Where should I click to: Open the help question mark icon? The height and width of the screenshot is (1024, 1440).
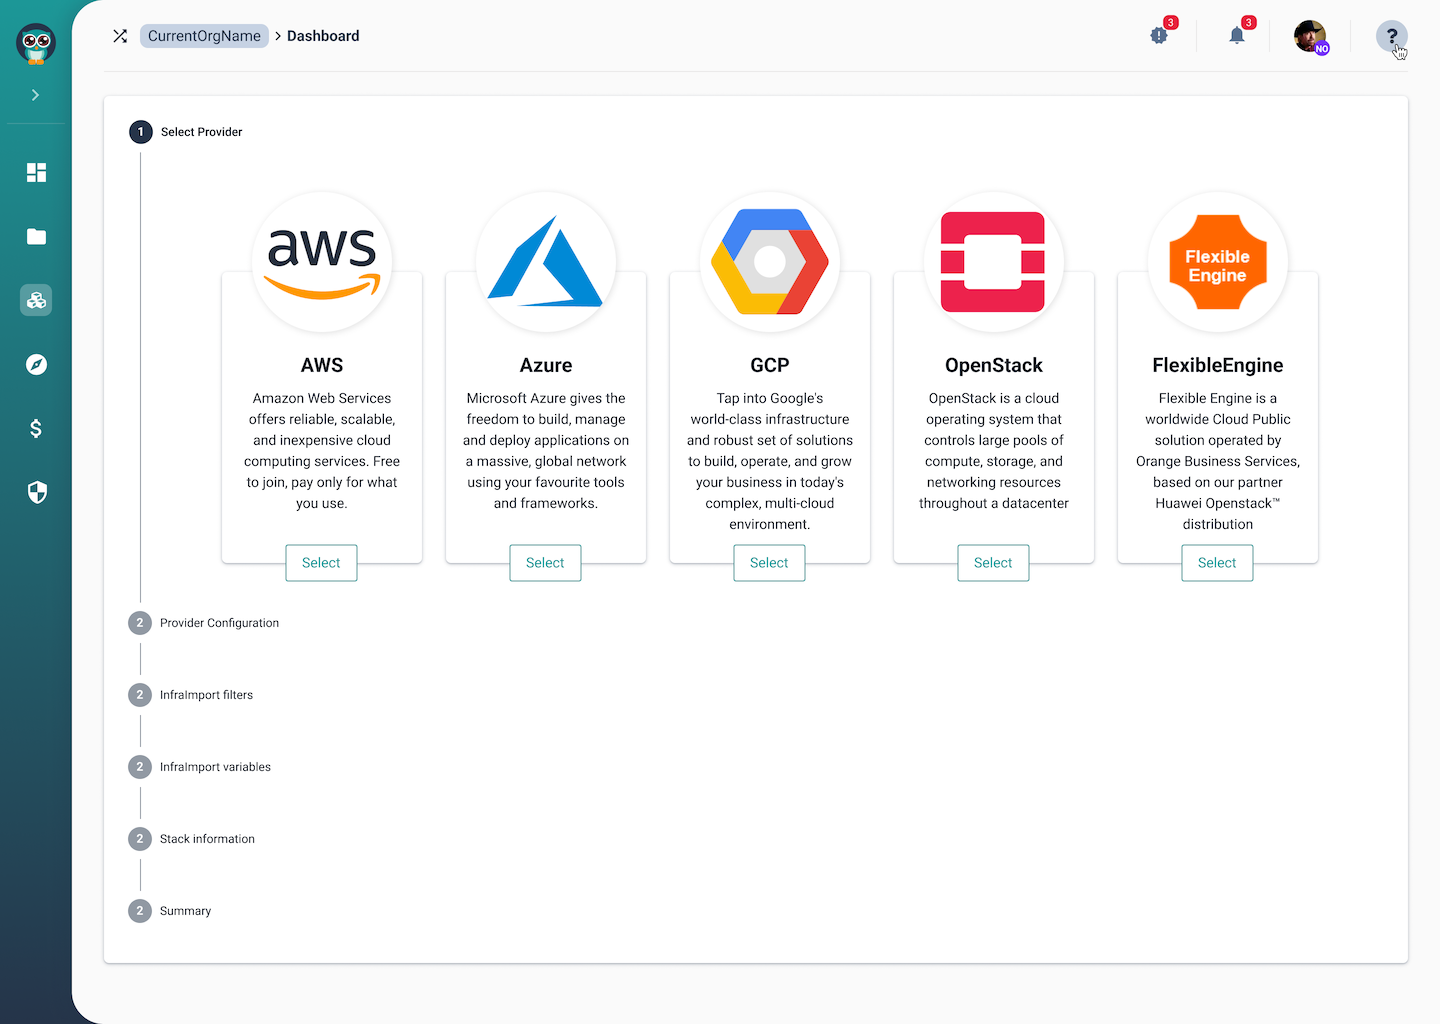(x=1392, y=36)
